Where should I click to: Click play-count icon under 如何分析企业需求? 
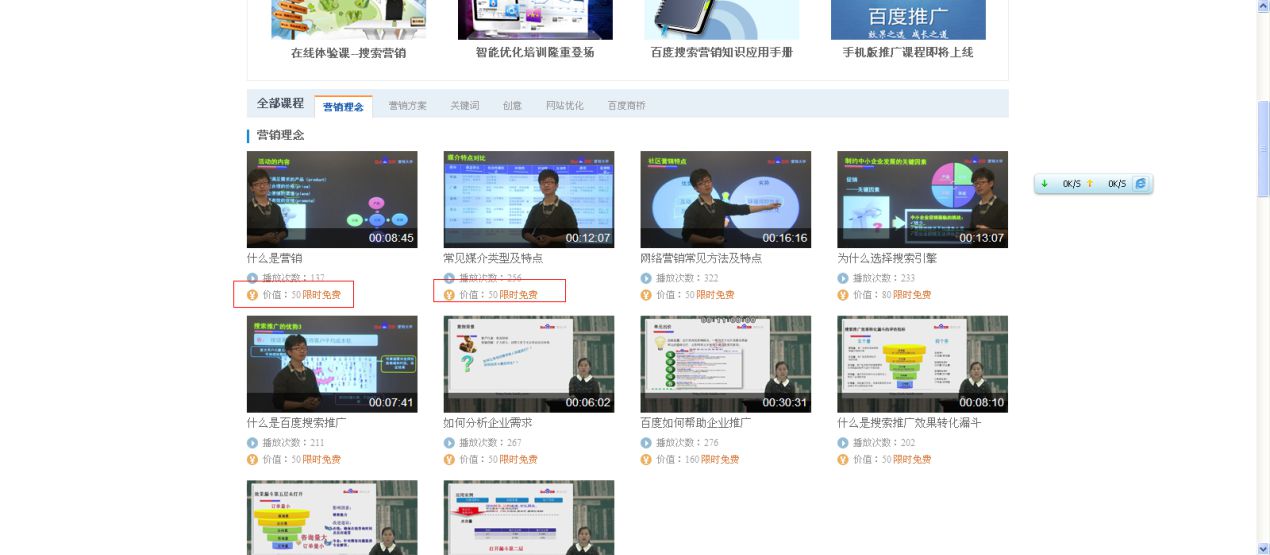coord(449,443)
